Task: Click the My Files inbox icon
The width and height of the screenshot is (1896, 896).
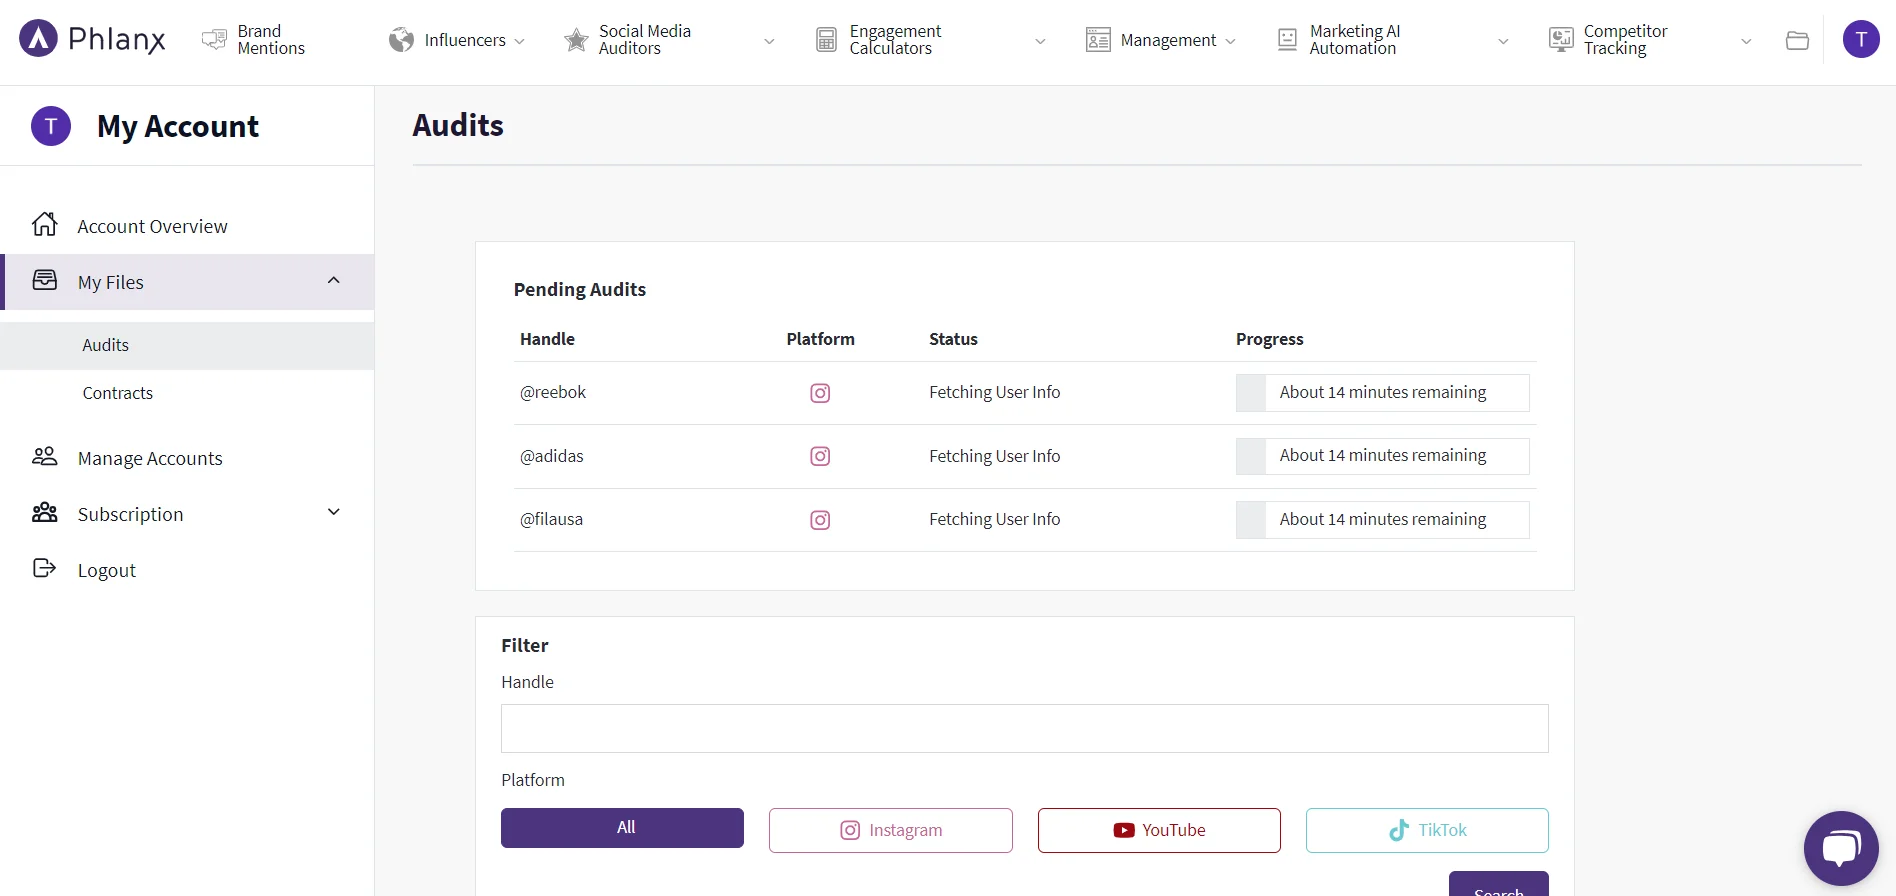Action: tap(45, 280)
